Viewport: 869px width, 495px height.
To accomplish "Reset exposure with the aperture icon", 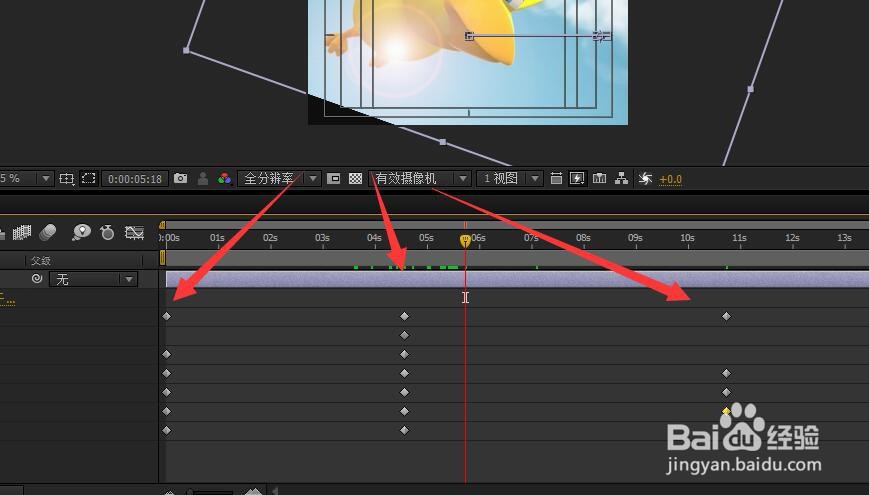I will 645,178.
